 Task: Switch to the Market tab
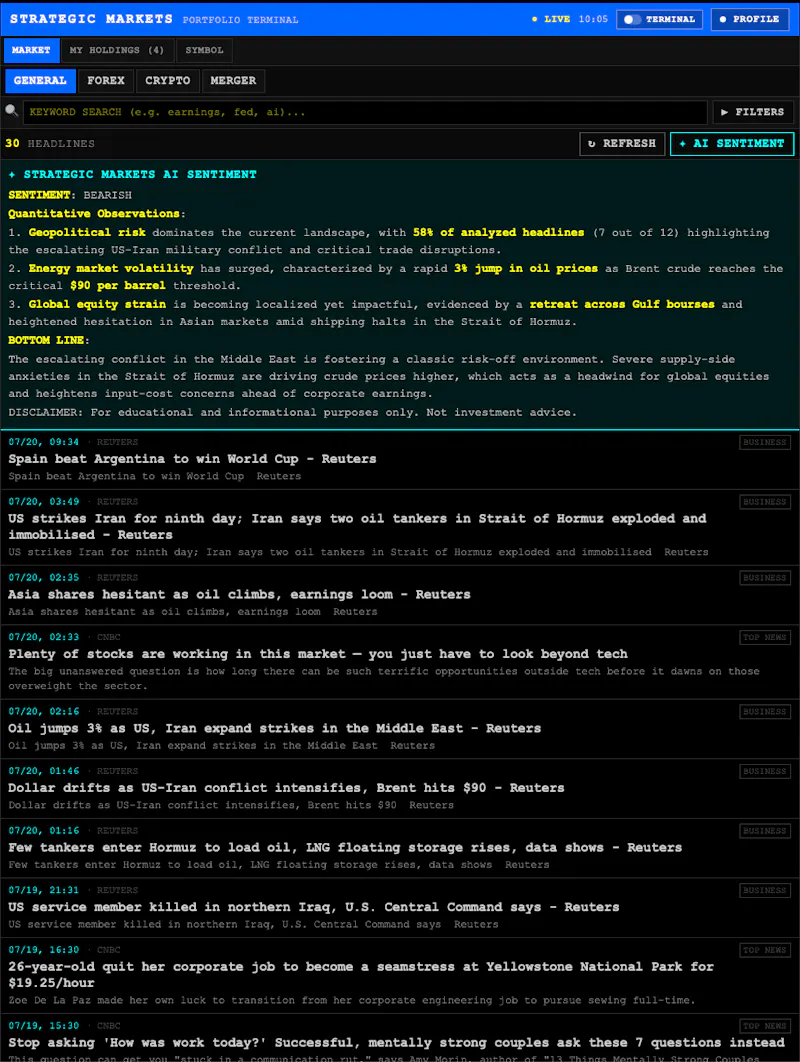coord(31,50)
